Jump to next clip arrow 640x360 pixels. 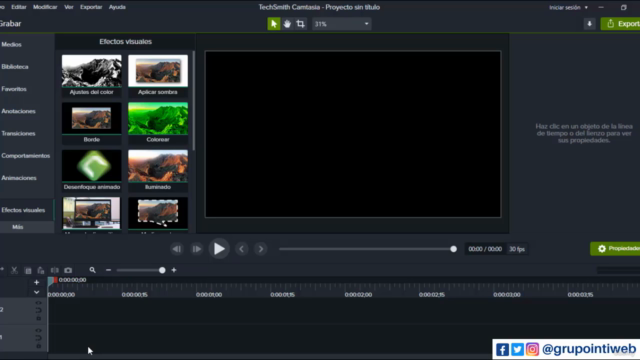(x=261, y=249)
